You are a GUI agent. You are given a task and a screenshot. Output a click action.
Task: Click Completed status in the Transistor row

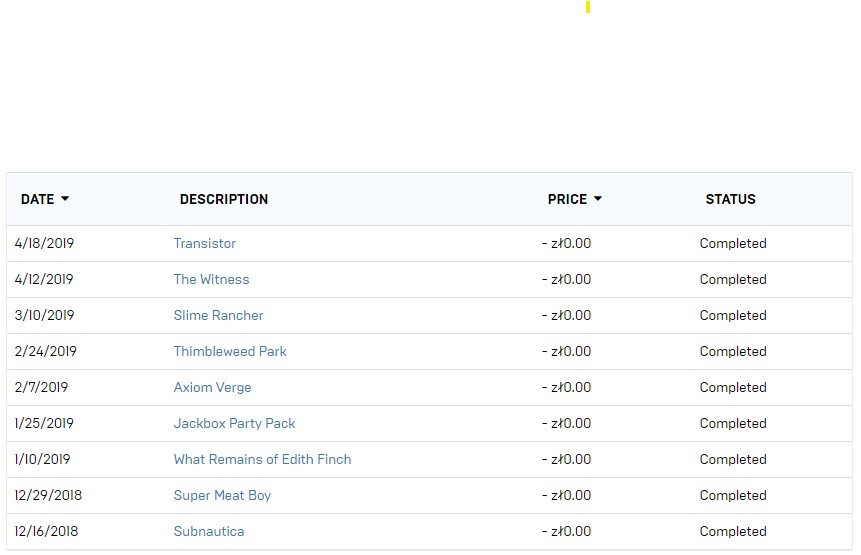click(733, 243)
